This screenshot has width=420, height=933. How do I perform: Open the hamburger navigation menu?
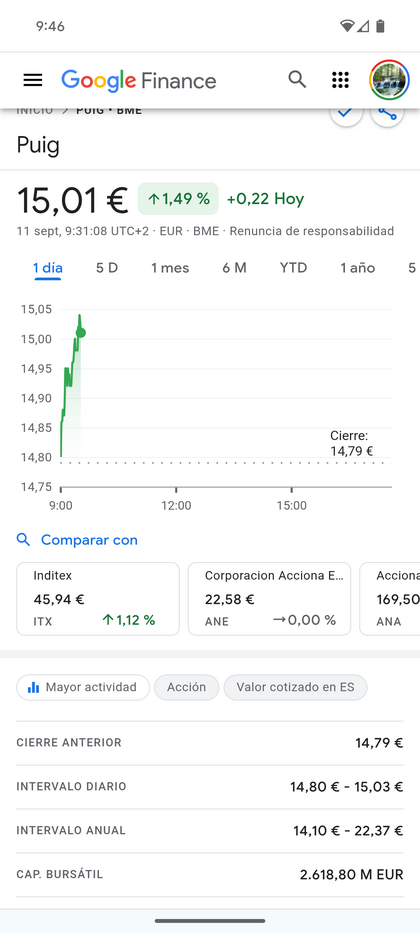[33, 80]
